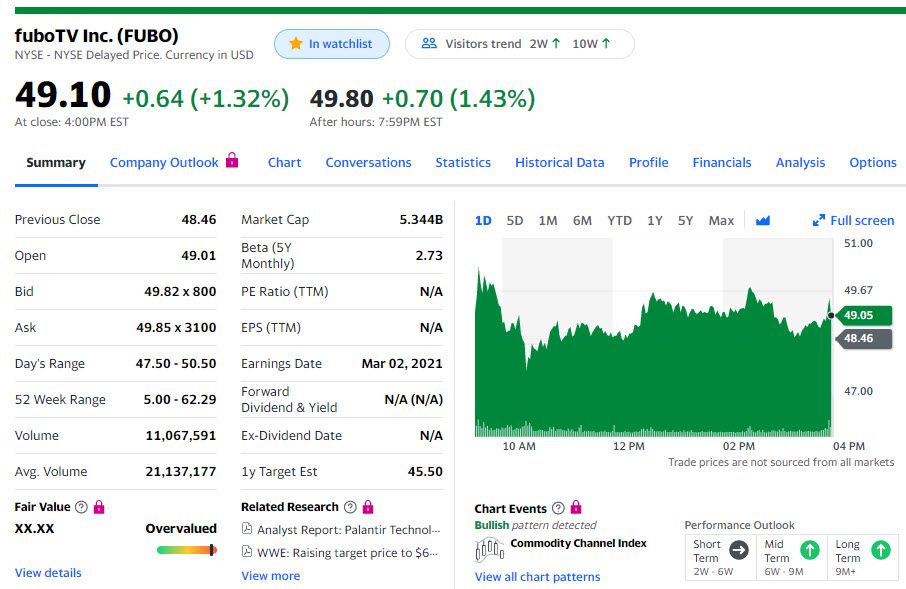View the Historical Data tab
906x589 pixels.
pyautogui.click(x=559, y=162)
